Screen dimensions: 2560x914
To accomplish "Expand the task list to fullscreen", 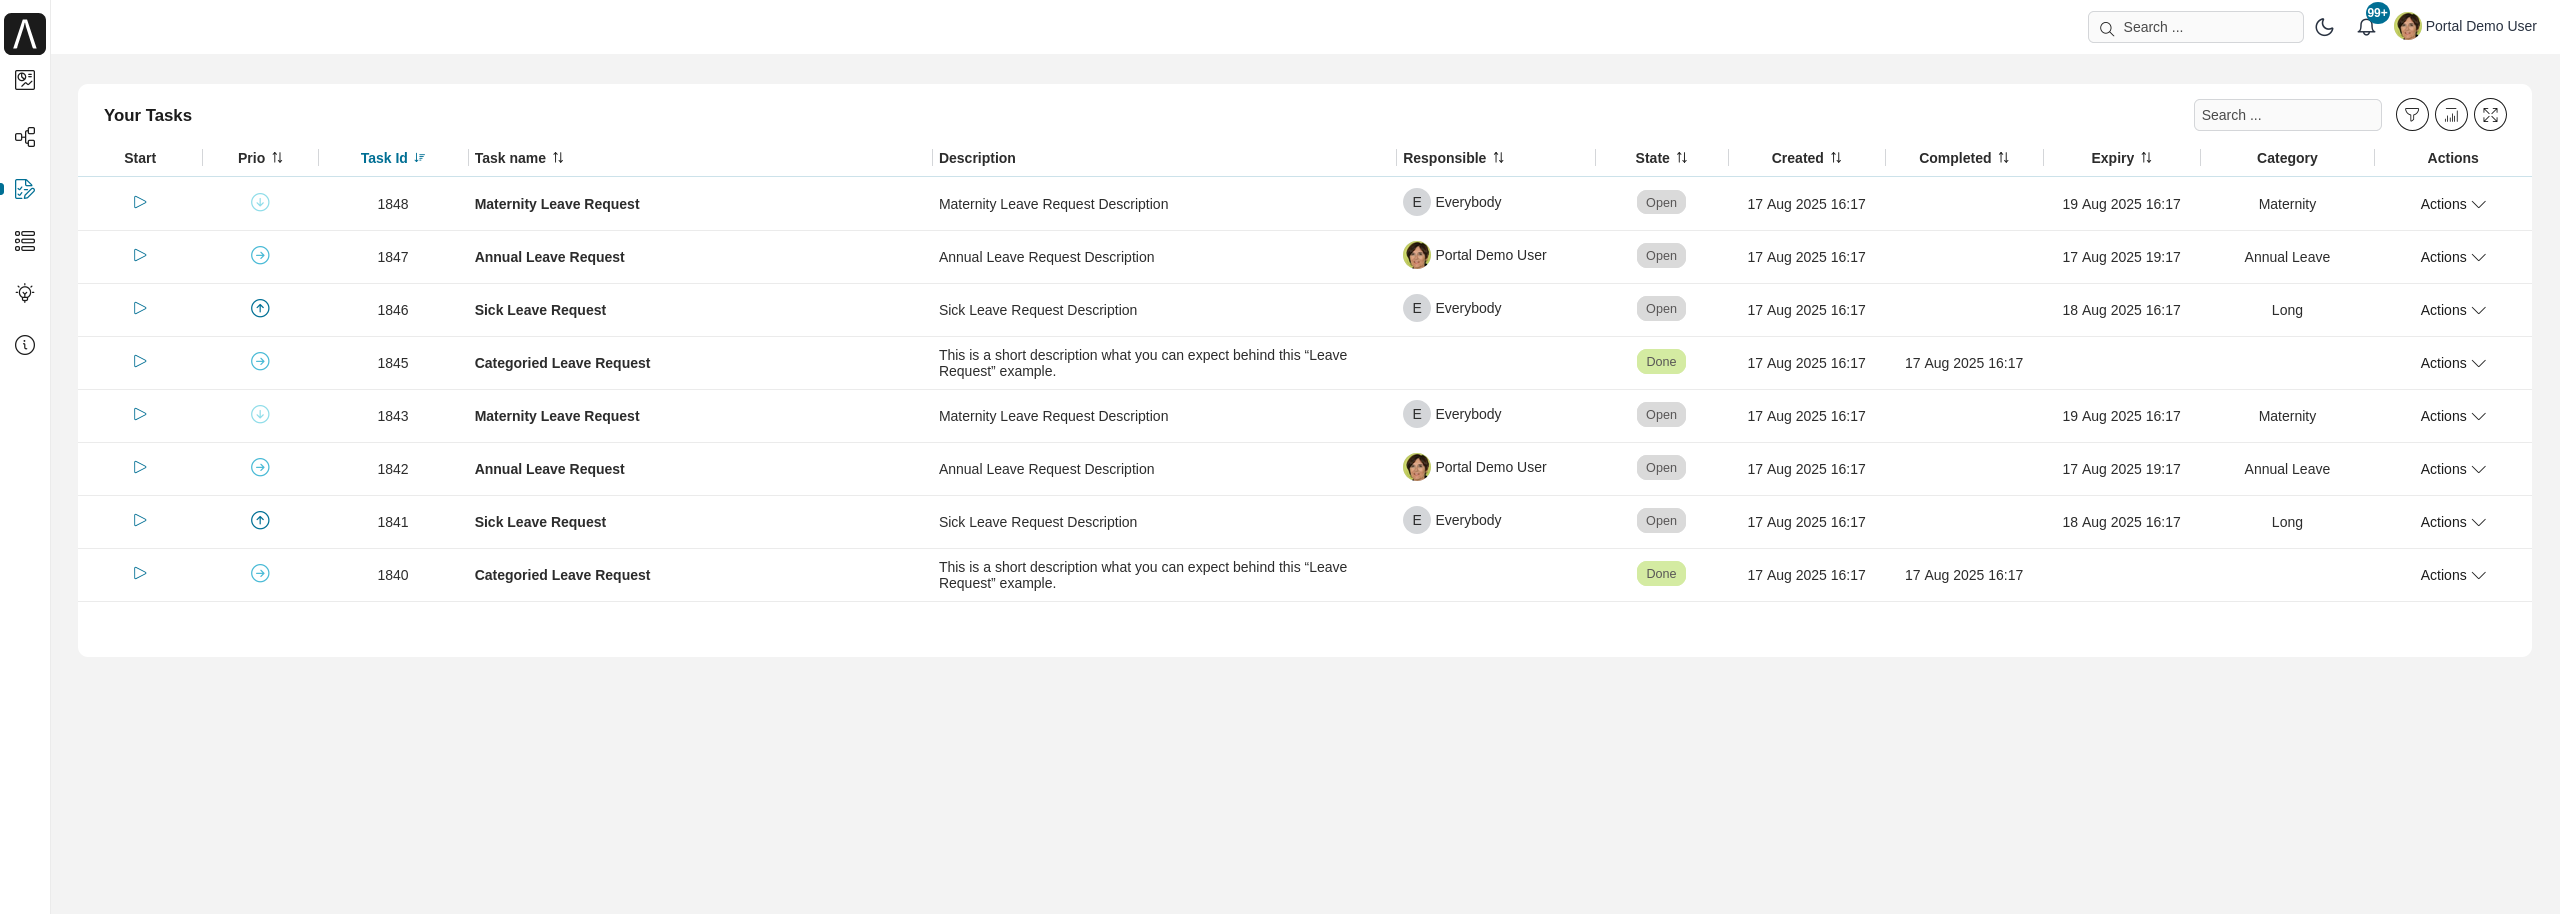I will [x=2490, y=115].
